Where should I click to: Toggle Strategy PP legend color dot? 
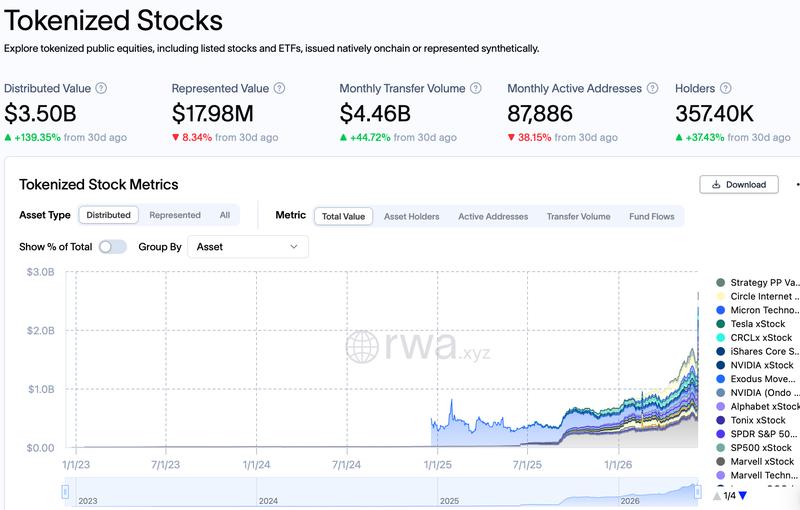pos(720,283)
